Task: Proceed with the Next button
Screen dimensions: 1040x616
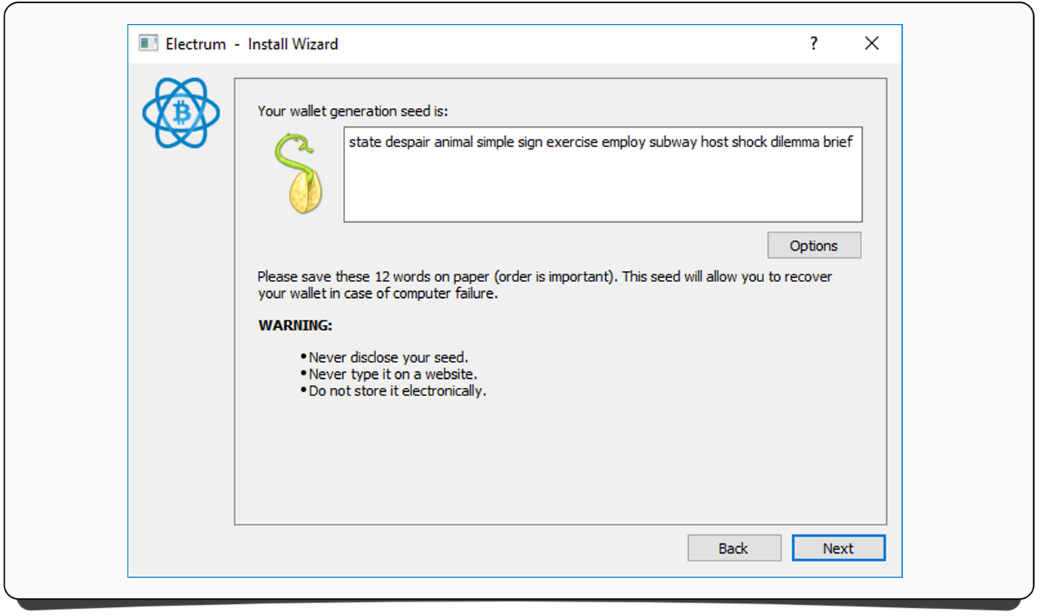Action: click(x=837, y=548)
